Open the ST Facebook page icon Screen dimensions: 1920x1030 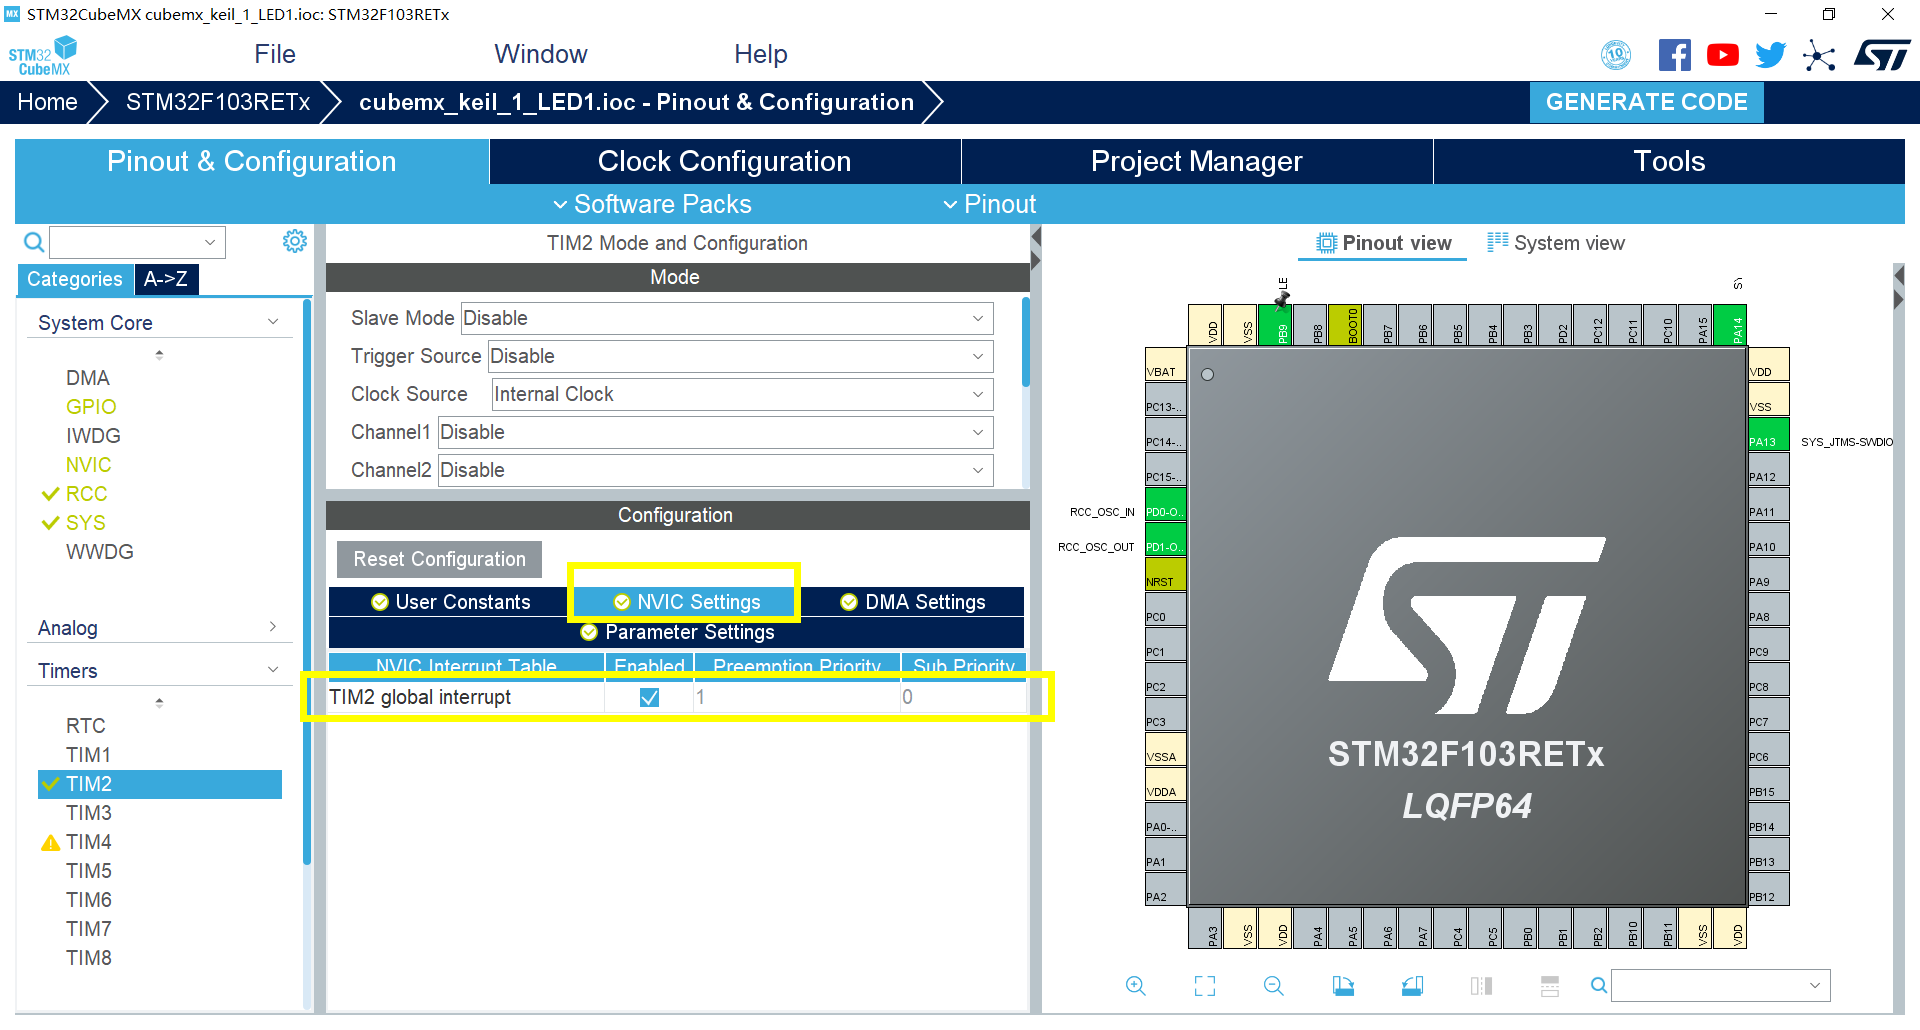tap(1674, 55)
